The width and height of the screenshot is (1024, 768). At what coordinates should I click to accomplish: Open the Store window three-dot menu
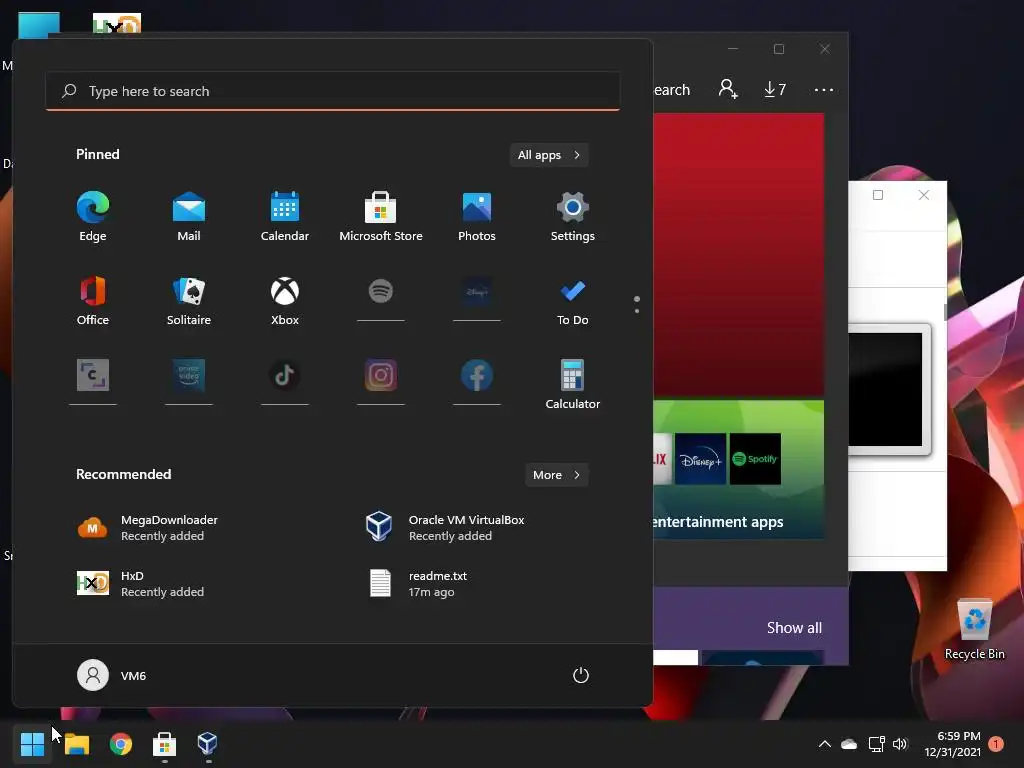tap(824, 89)
